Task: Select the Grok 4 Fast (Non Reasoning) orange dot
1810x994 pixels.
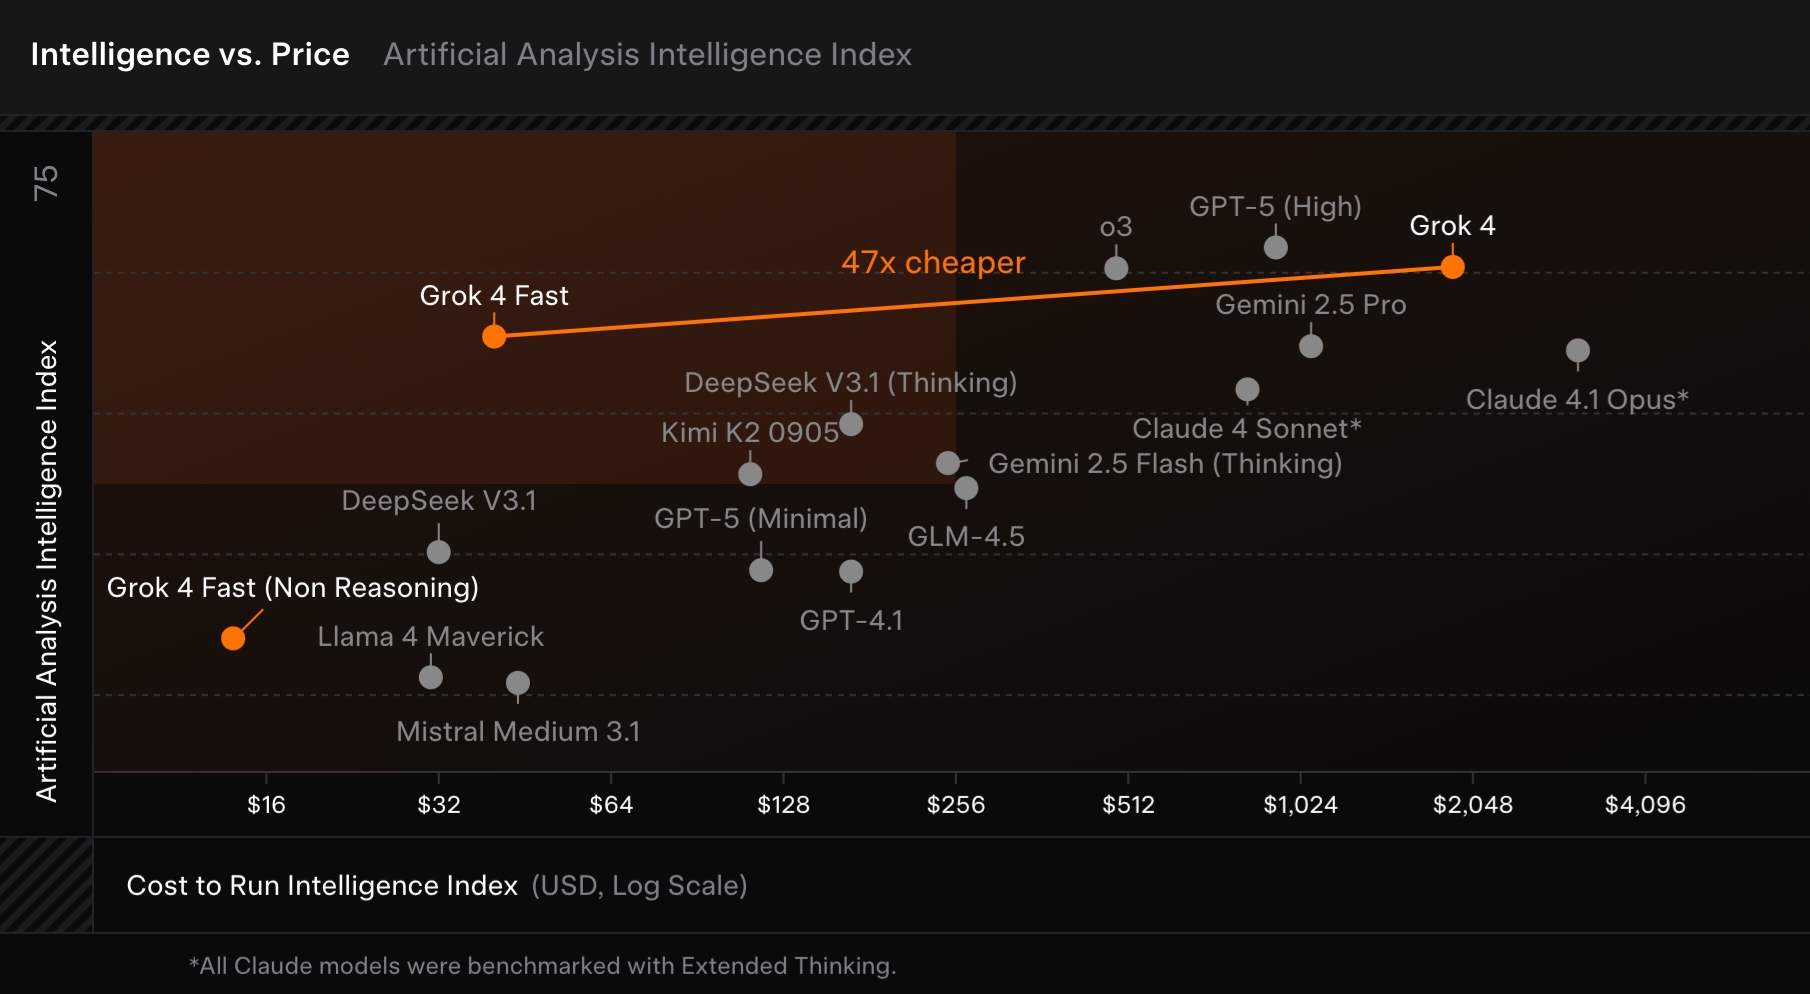Action: (x=233, y=638)
